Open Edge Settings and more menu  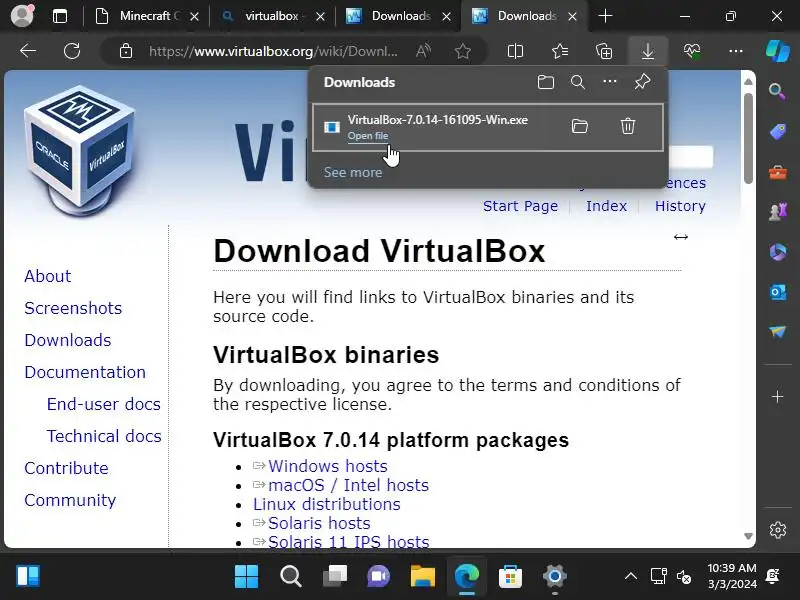point(736,51)
